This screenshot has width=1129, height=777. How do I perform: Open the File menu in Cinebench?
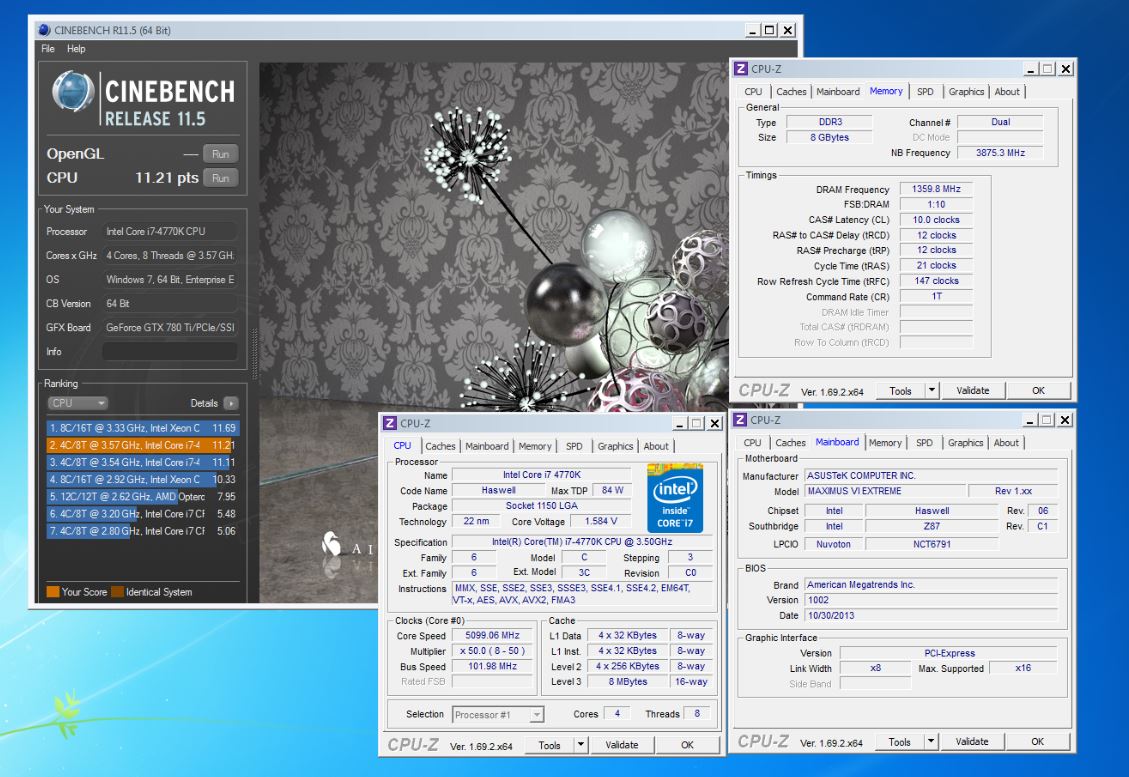tap(48, 49)
